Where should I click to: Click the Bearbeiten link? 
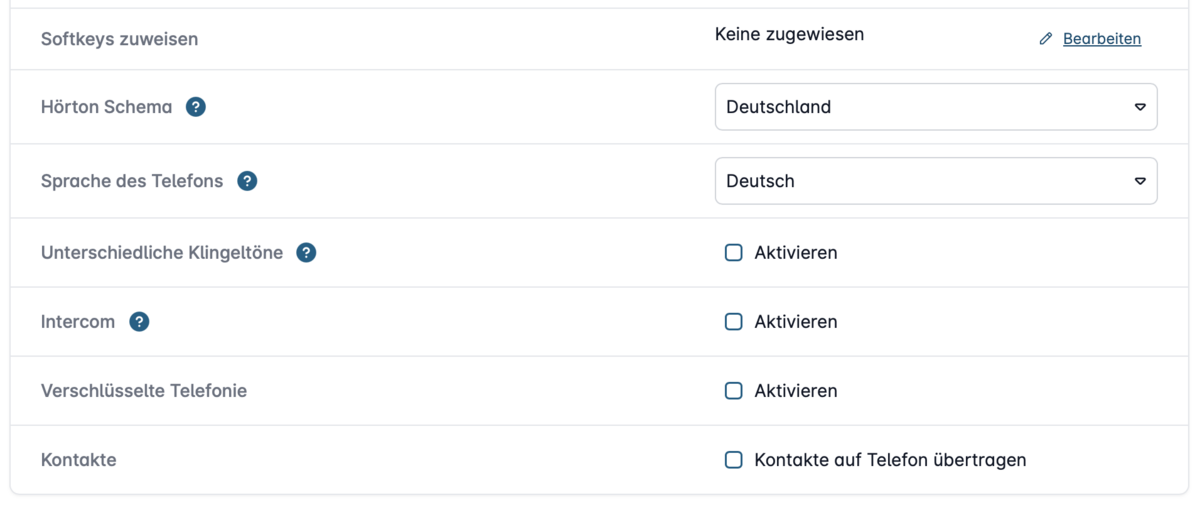click(x=1102, y=39)
